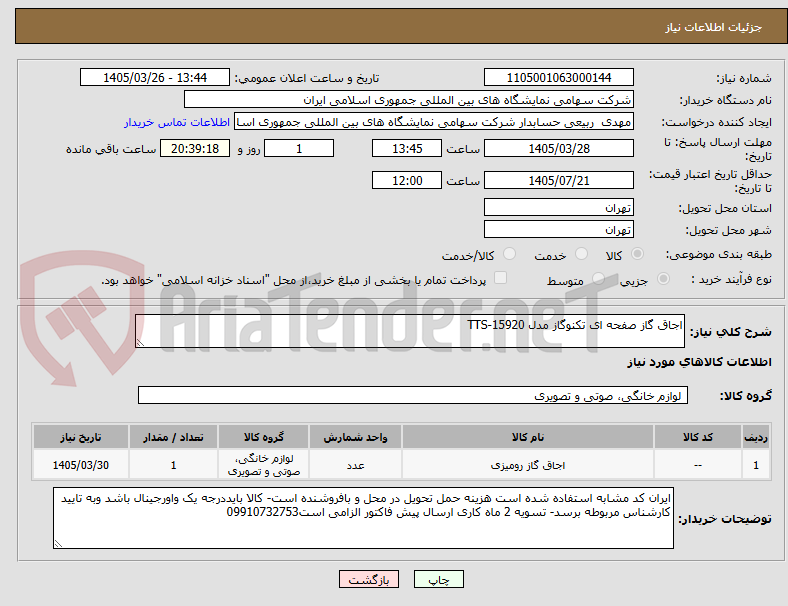Click the جزئیات اطلاعات نیاز page header
Screen dimensions: 788x606
click(x=714, y=27)
